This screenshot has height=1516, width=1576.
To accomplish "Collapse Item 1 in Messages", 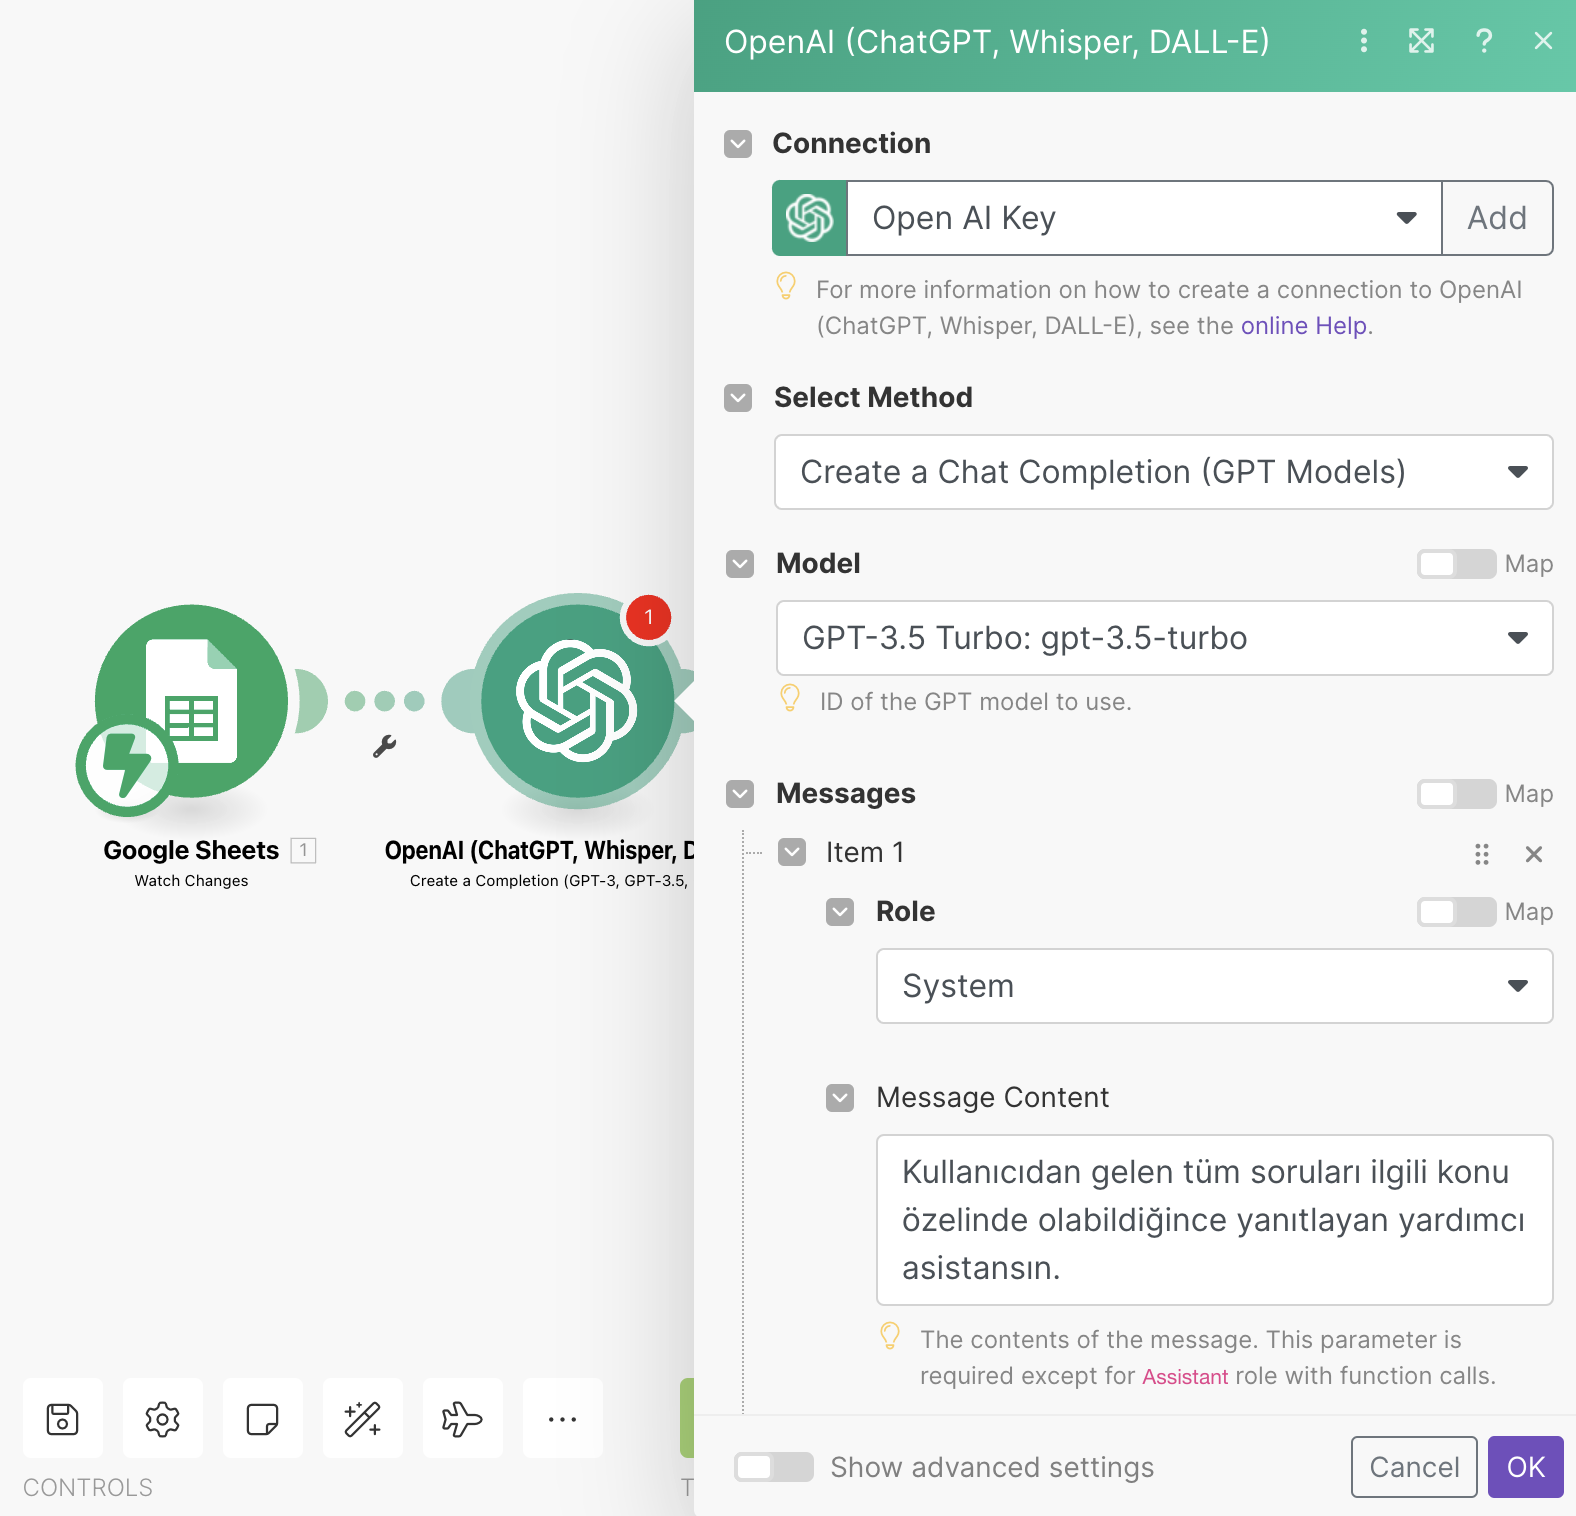I will click(x=792, y=852).
